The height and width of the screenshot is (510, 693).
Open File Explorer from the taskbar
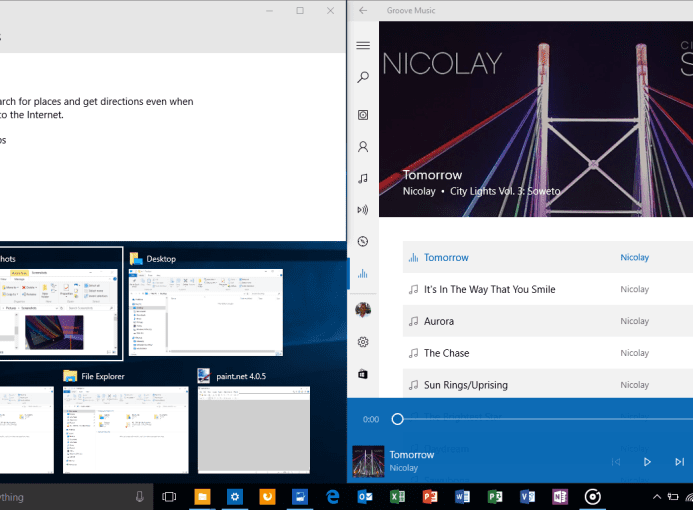pyautogui.click(x=202, y=497)
